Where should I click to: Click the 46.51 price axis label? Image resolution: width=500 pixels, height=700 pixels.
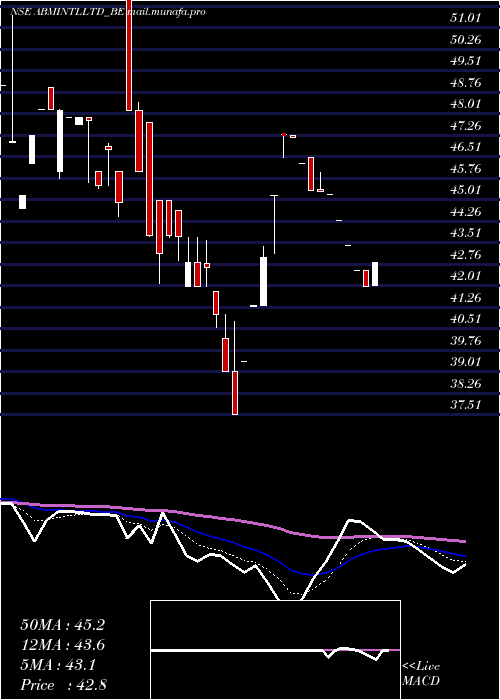(466, 147)
